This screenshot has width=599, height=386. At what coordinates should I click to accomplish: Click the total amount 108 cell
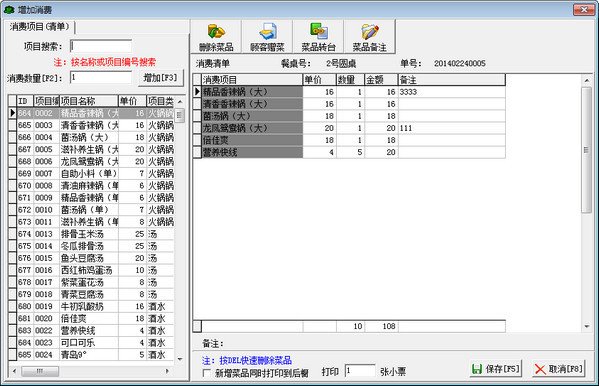tap(381, 326)
